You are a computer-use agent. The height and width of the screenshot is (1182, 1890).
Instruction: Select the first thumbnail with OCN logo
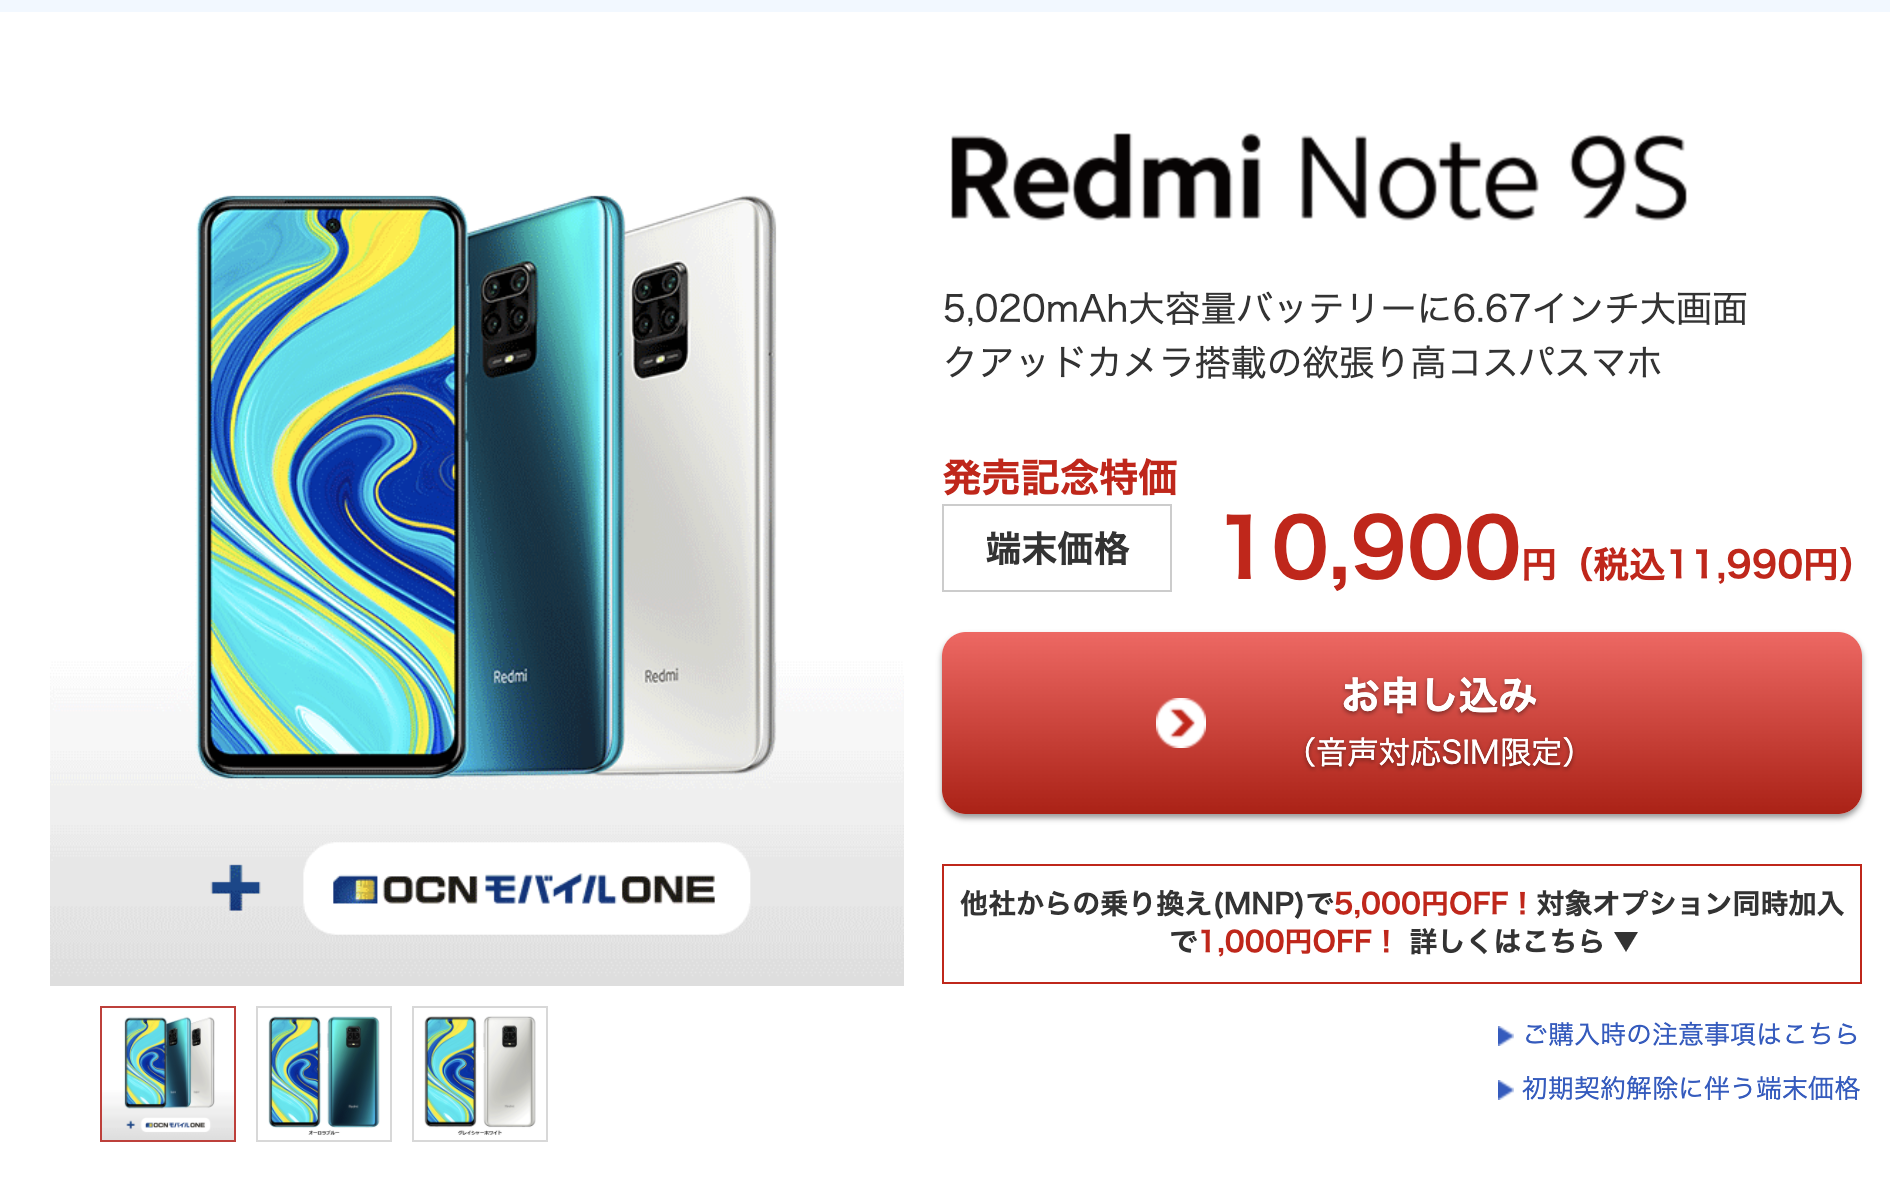(168, 1073)
